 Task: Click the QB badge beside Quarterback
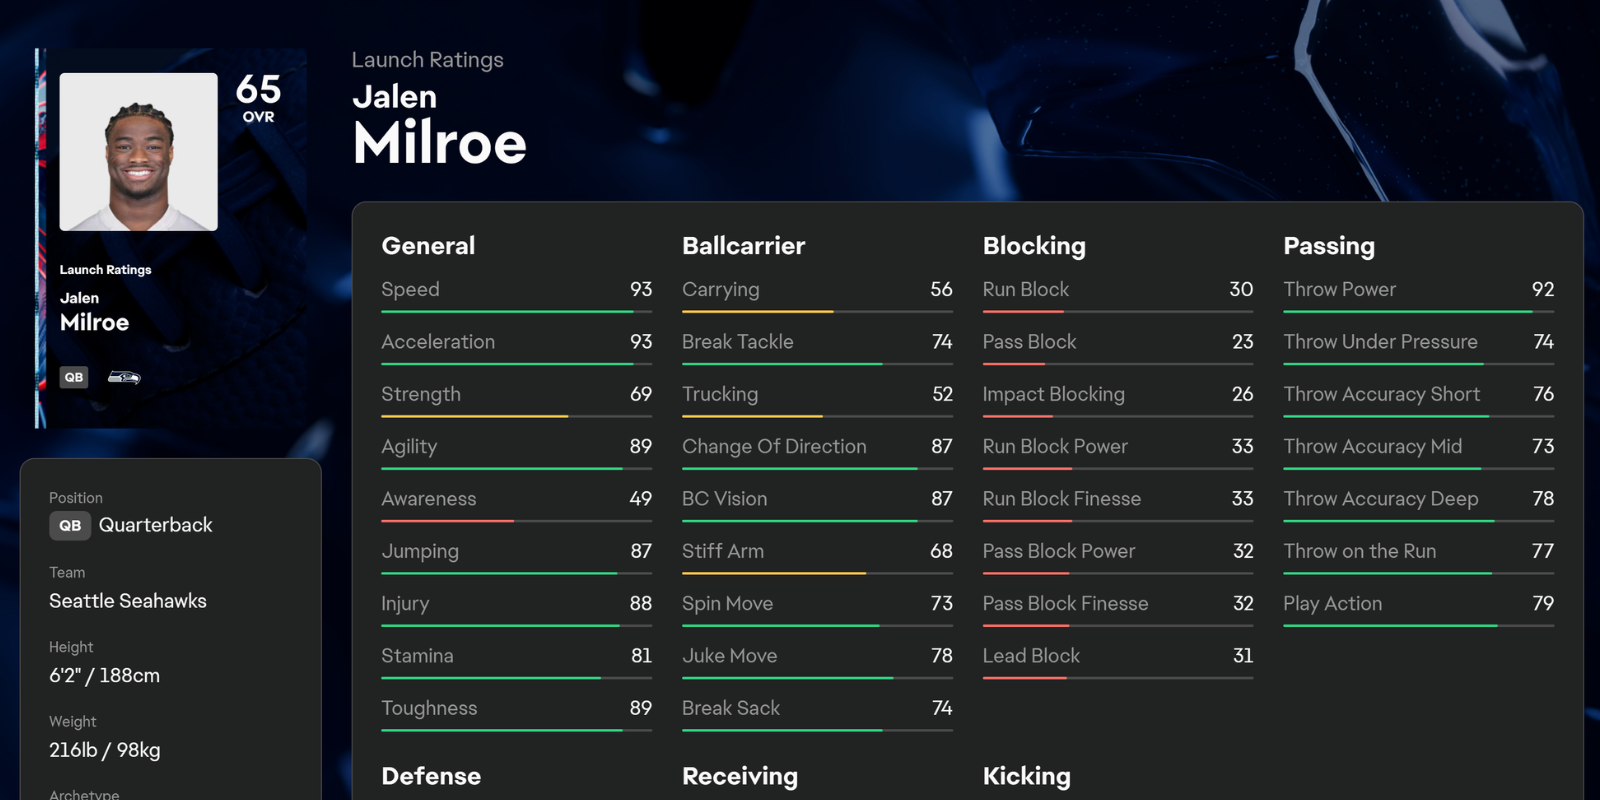point(70,526)
